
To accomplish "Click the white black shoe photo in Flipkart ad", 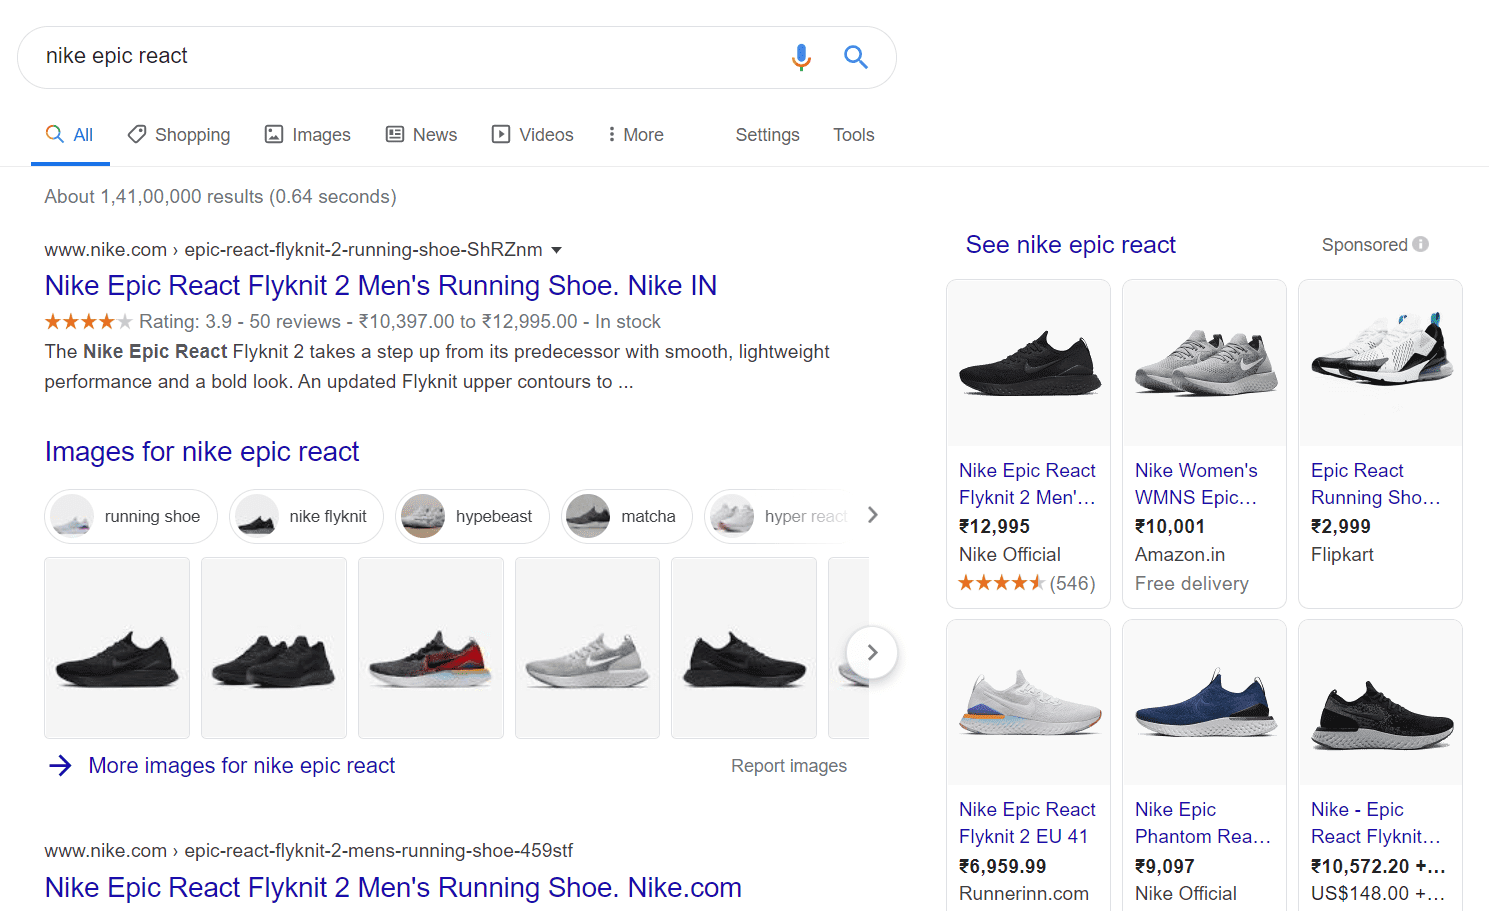I will [x=1381, y=363].
